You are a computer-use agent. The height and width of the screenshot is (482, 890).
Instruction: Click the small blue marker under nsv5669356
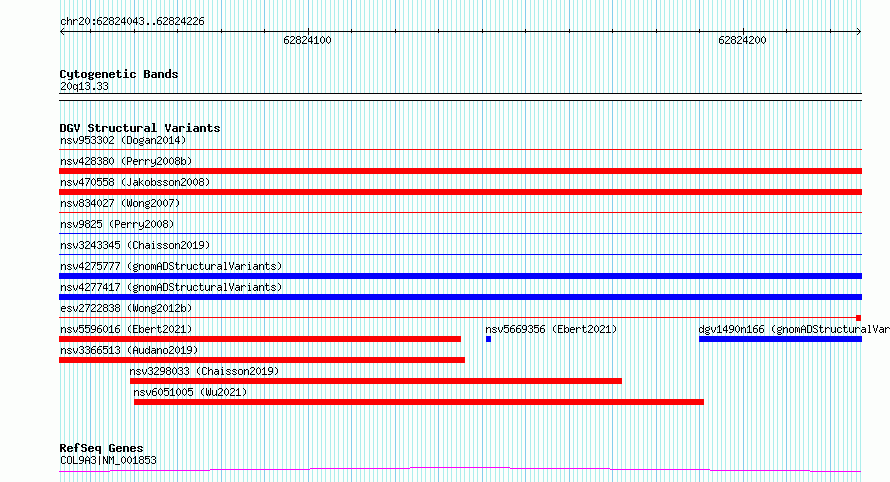click(488, 339)
